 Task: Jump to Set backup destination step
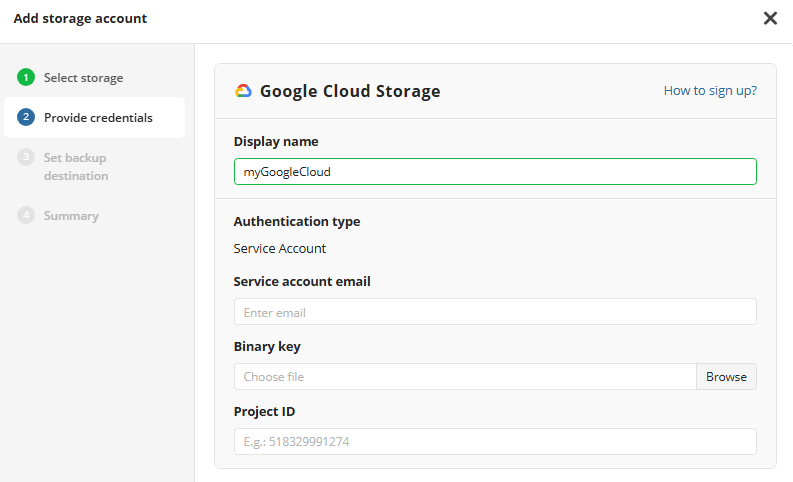tap(76, 166)
